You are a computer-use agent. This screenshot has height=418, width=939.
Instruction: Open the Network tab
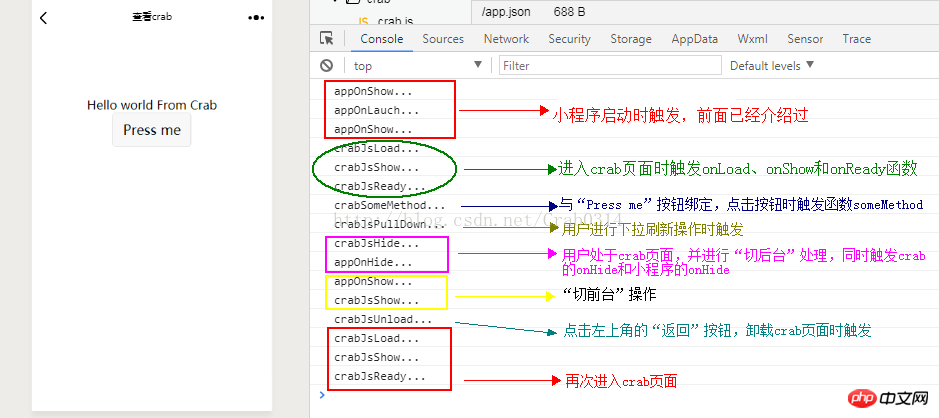pyautogui.click(x=506, y=38)
